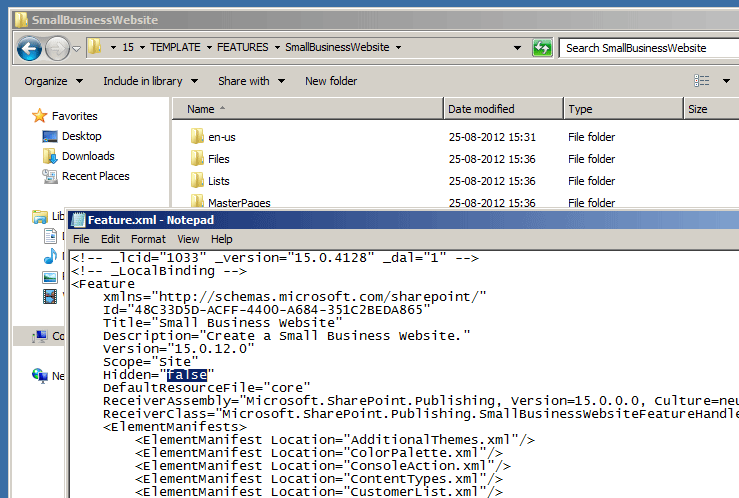The height and width of the screenshot is (498, 739).
Task: Open Recent Places in Favorites
Action: [96, 176]
